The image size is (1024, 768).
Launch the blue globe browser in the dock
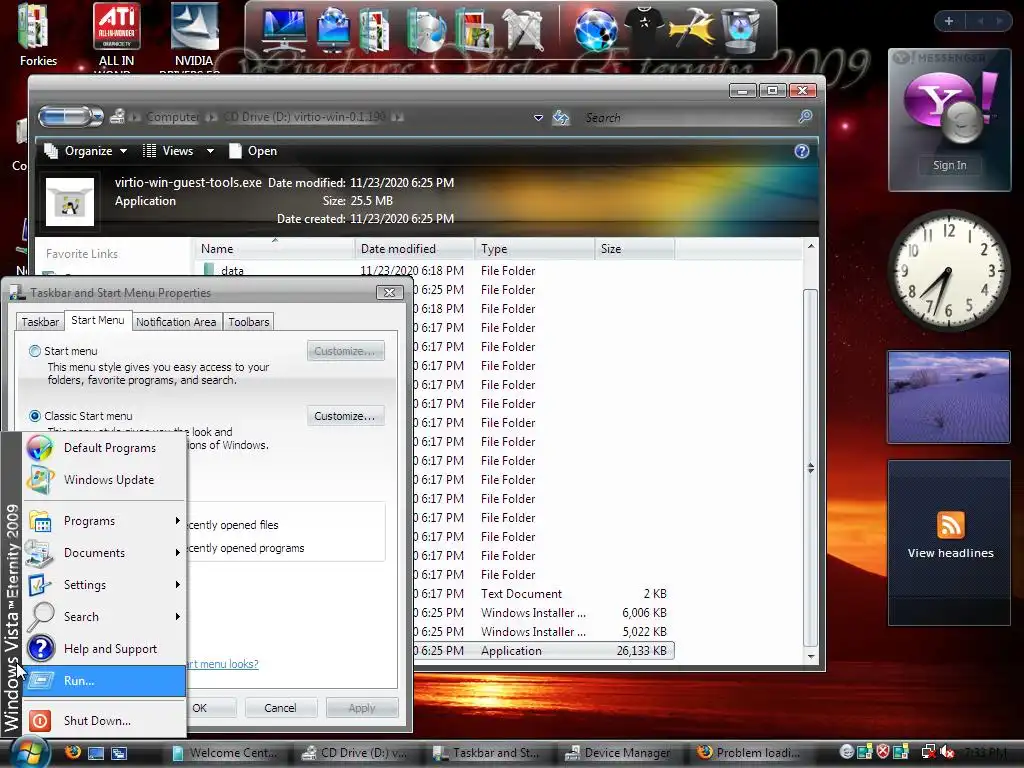pyautogui.click(x=595, y=29)
